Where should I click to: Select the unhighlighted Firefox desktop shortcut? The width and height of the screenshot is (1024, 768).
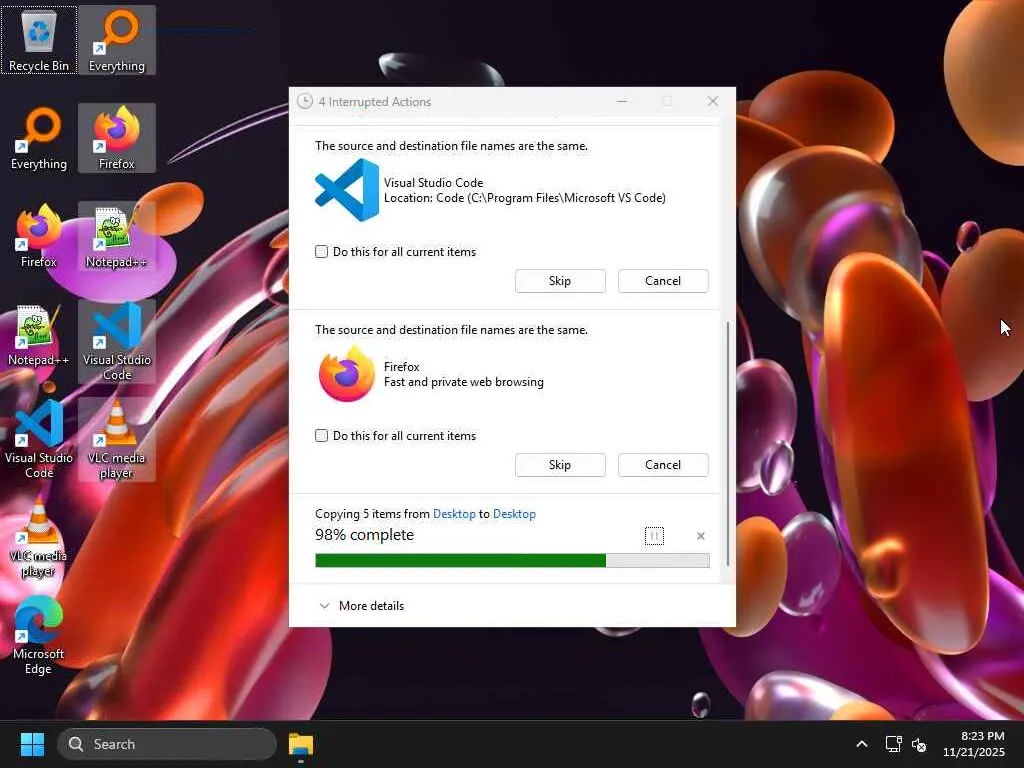click(x=39, y=236)
